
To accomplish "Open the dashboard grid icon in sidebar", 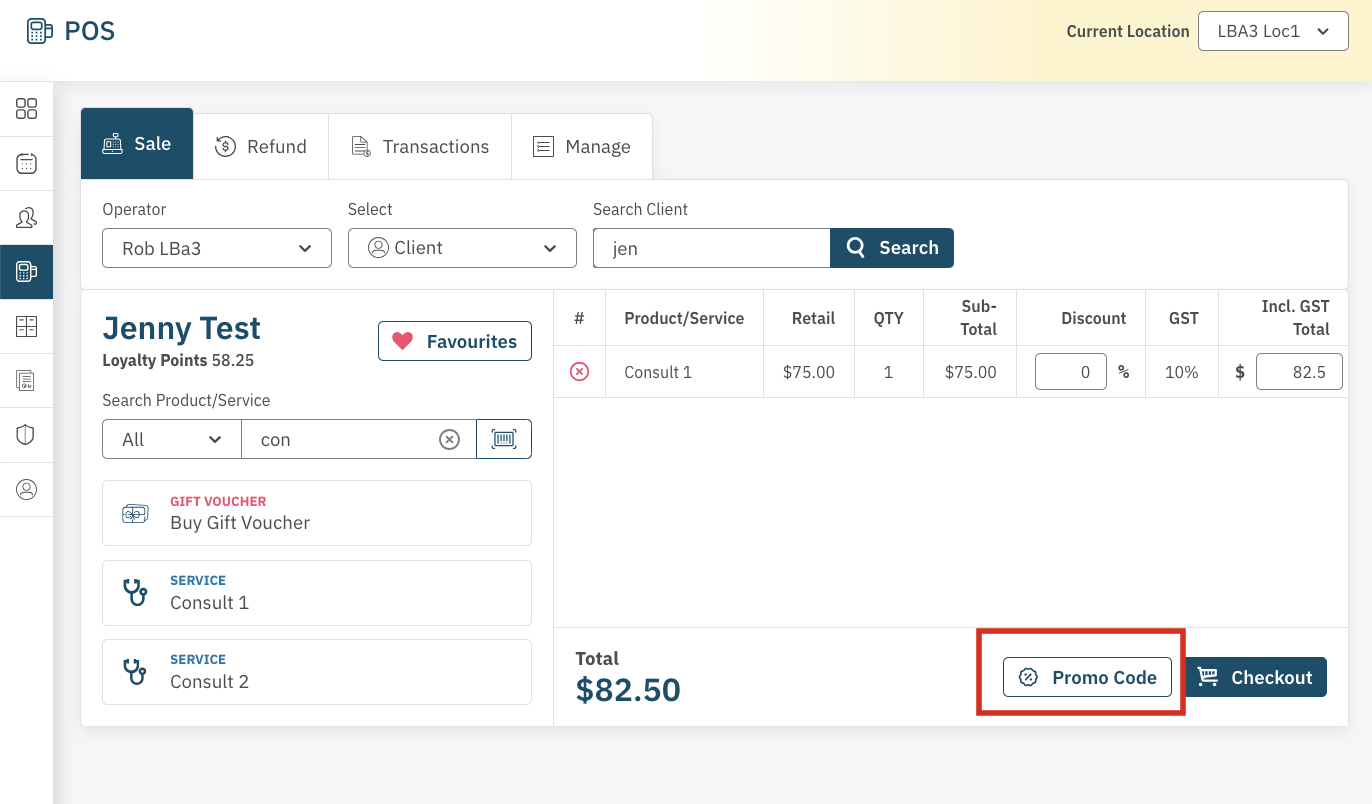I will [27, 109].
